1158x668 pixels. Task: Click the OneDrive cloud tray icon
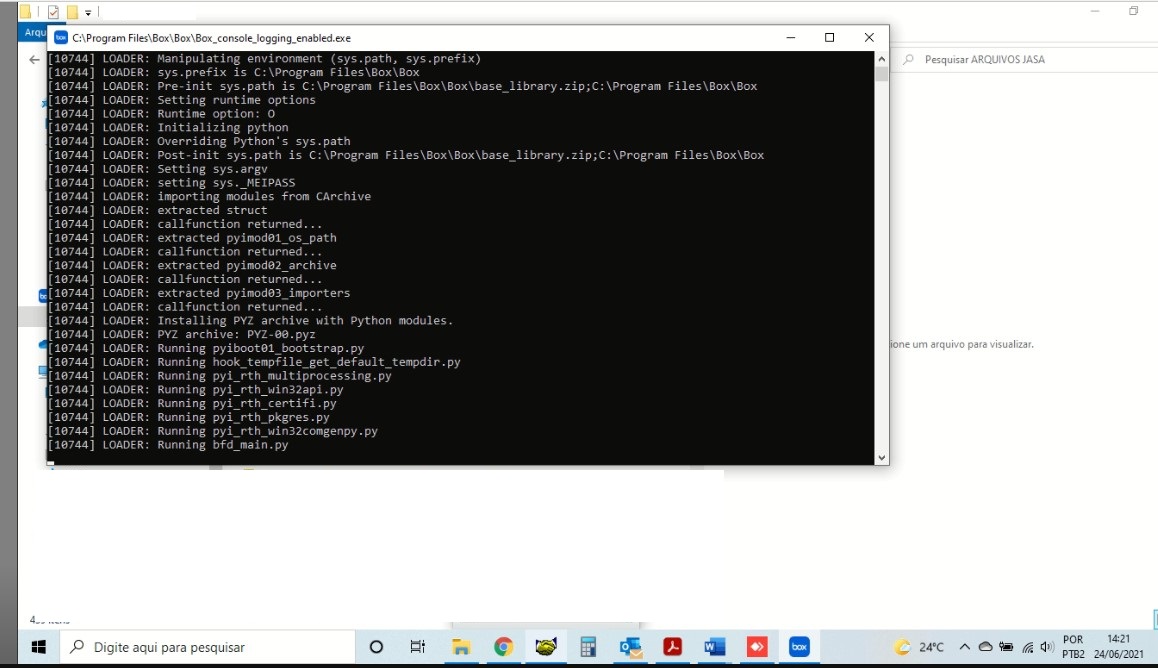tap(985, 647)
